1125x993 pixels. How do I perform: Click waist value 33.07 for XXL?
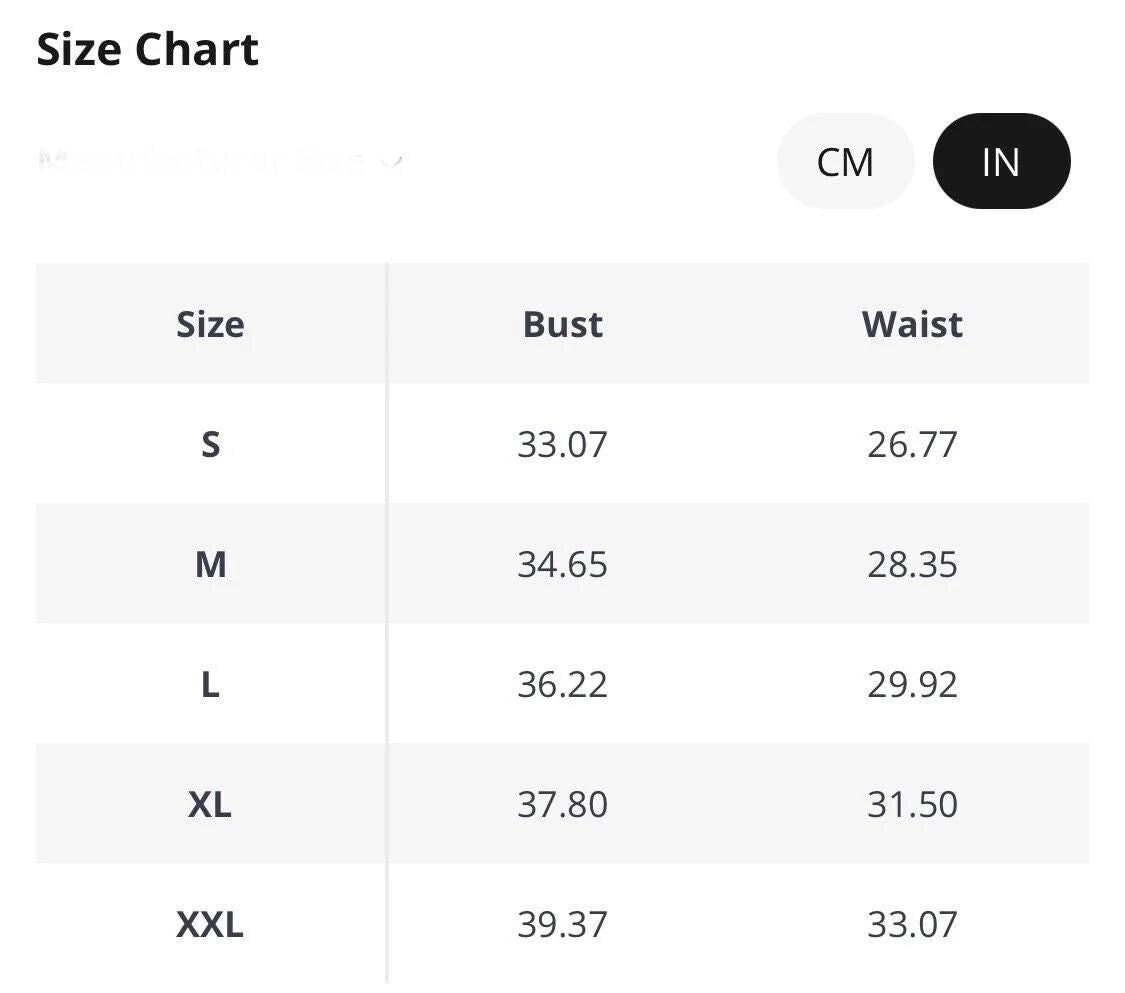coord(912,924)
